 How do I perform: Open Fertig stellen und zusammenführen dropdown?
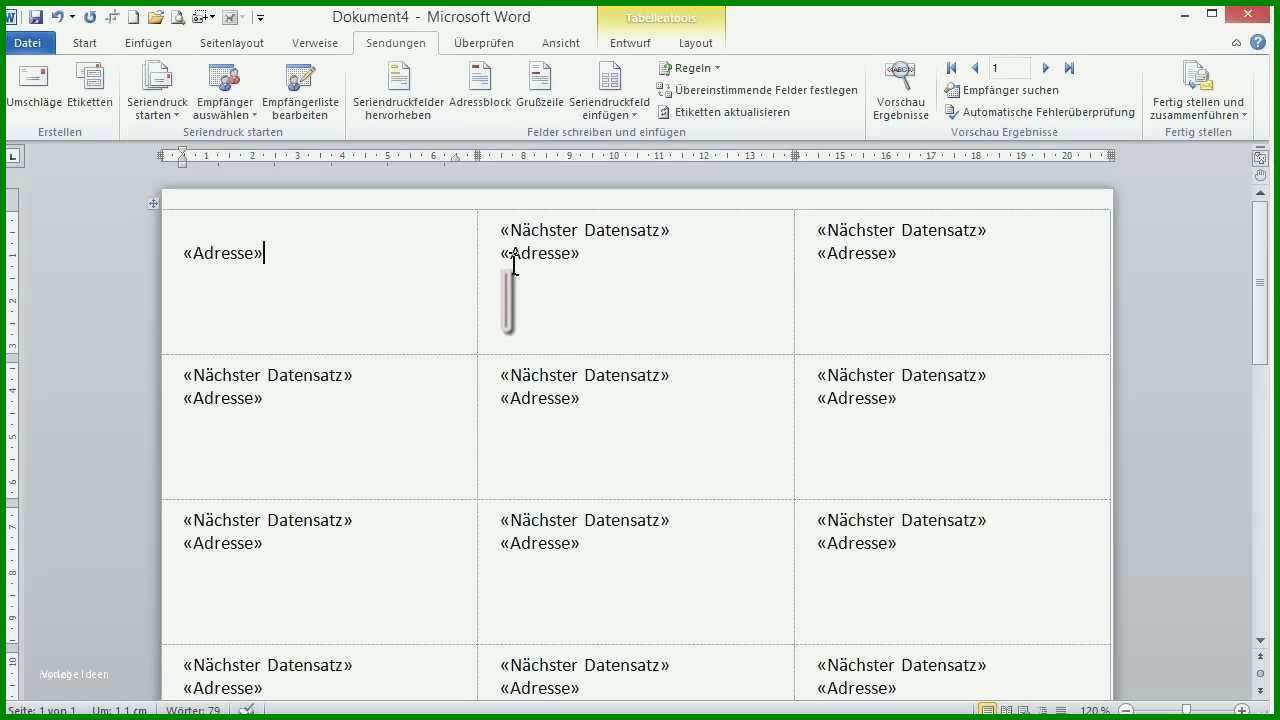tap(1198, 90)
